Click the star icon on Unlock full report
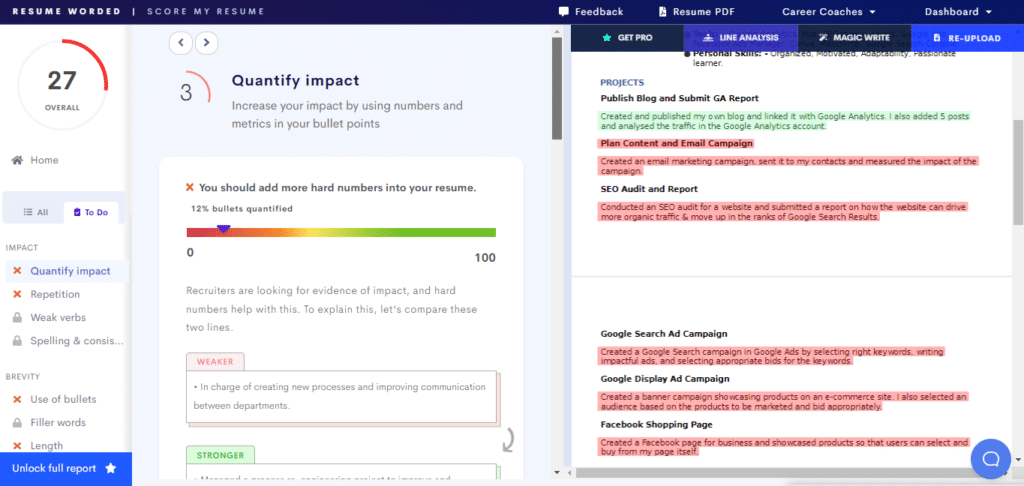1024x486 pixels. [x=110, y=468]
